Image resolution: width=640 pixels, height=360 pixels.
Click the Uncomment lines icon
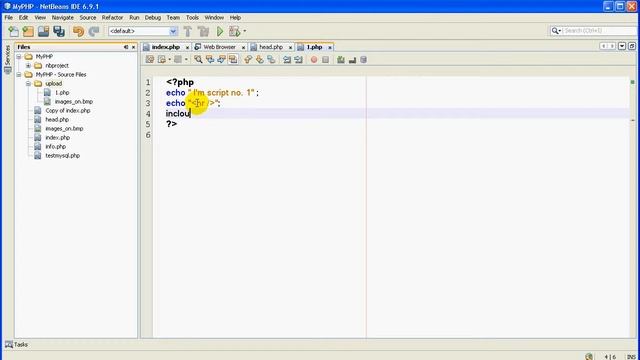point(352,60)
